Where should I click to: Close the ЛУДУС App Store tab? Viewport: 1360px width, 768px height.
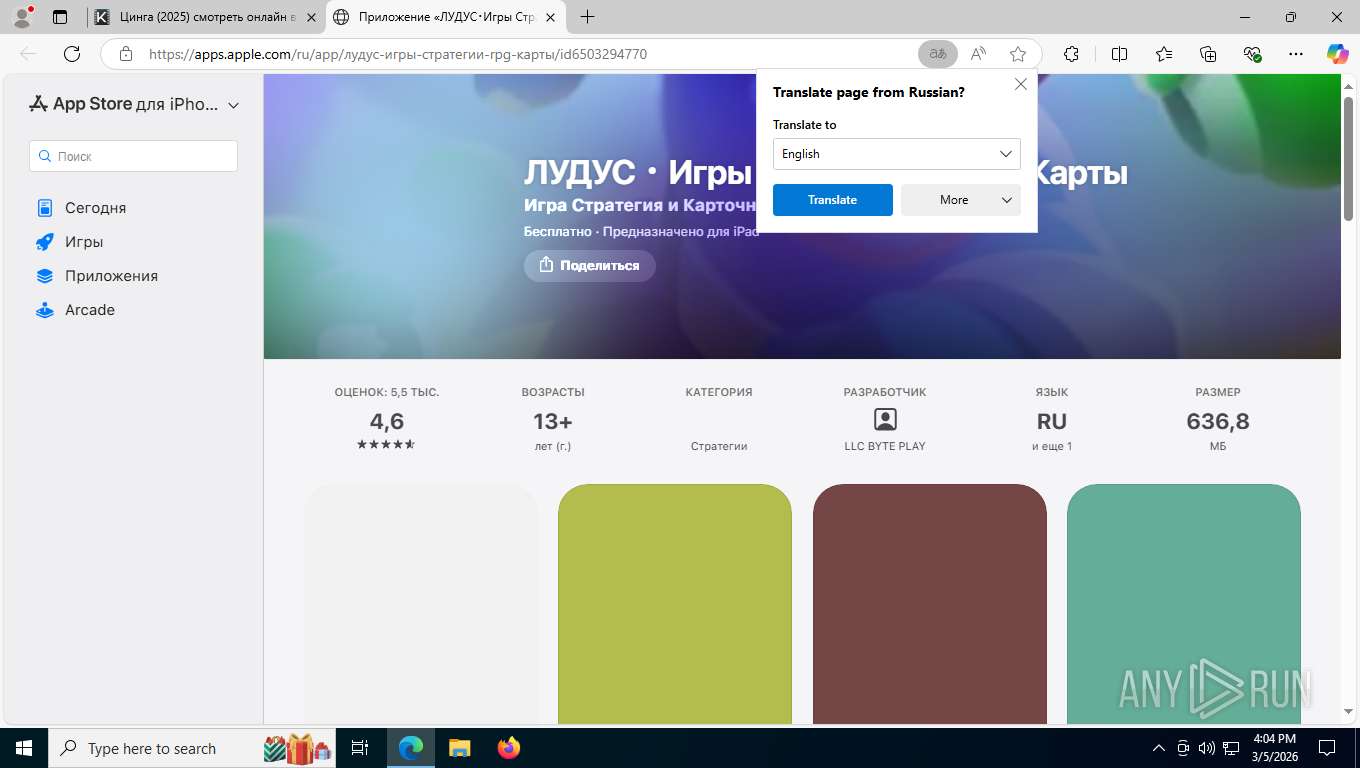[x=549, y=17]
